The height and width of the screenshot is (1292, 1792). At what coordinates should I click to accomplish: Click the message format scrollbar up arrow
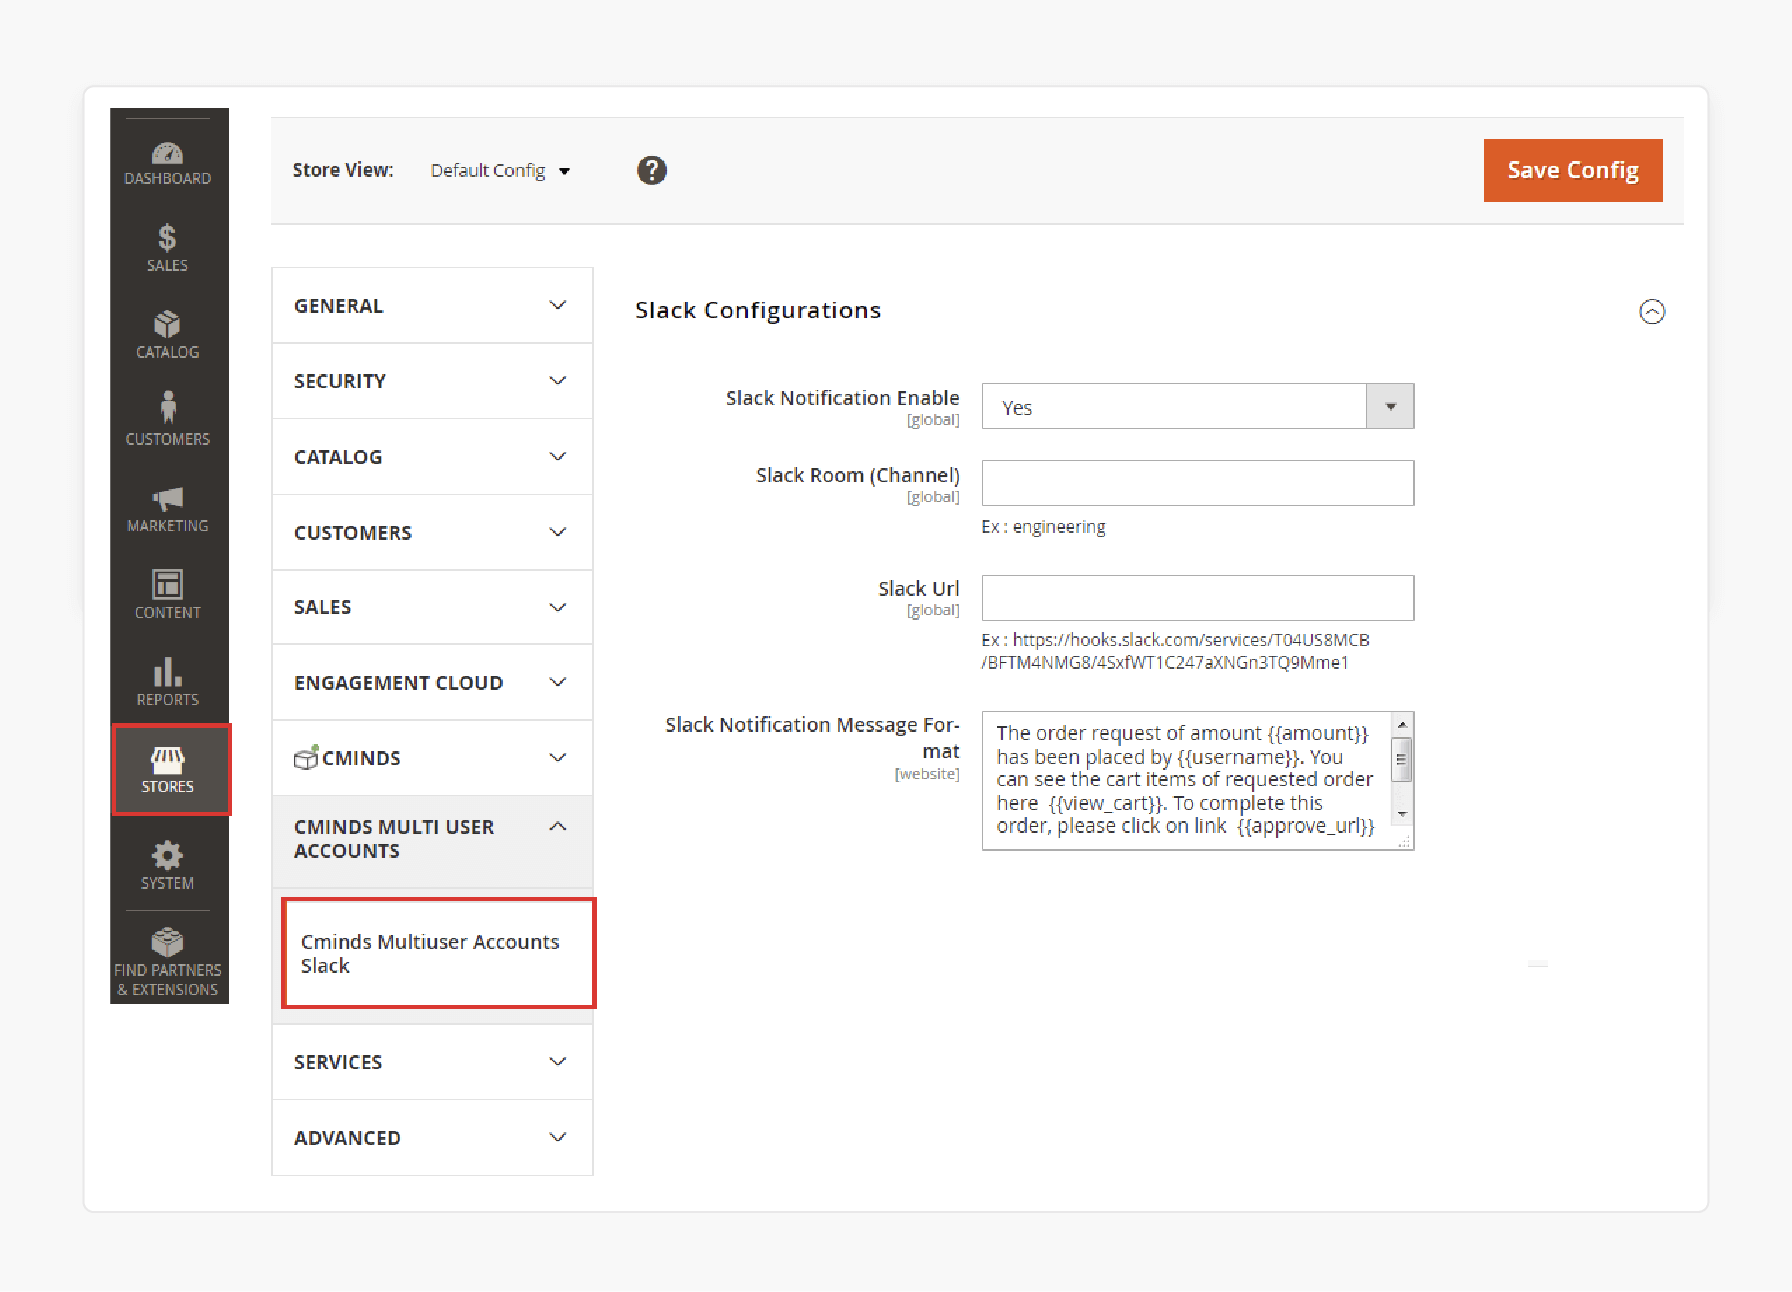tap(1402, 724)
